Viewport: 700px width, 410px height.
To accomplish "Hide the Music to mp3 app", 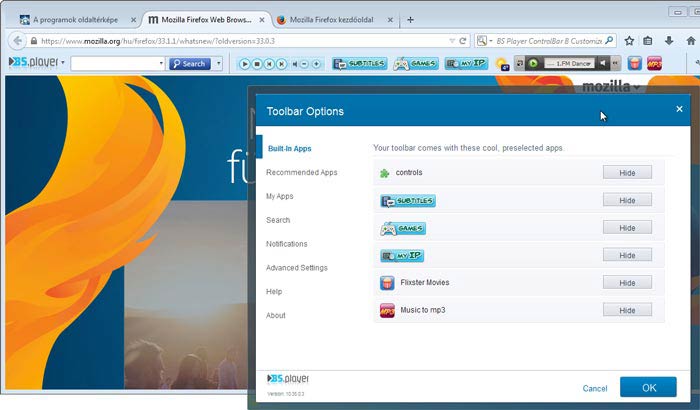I will pos(627,310).
